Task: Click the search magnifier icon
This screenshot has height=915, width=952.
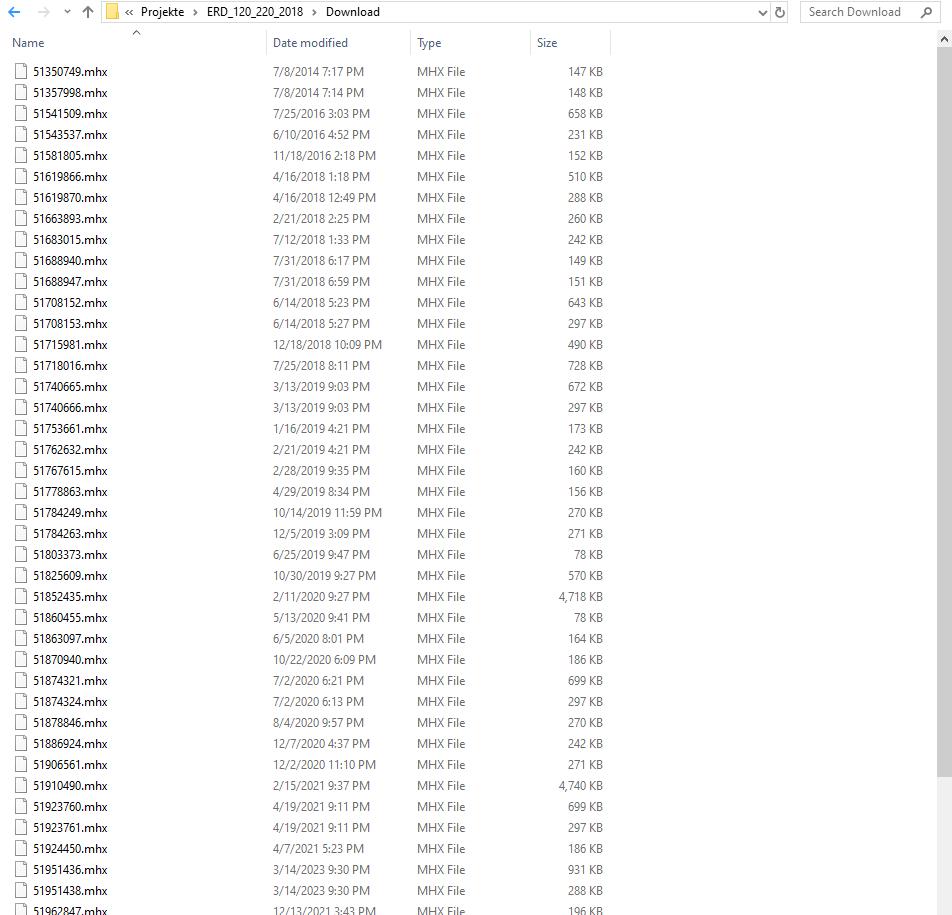Action: point(926,12)
